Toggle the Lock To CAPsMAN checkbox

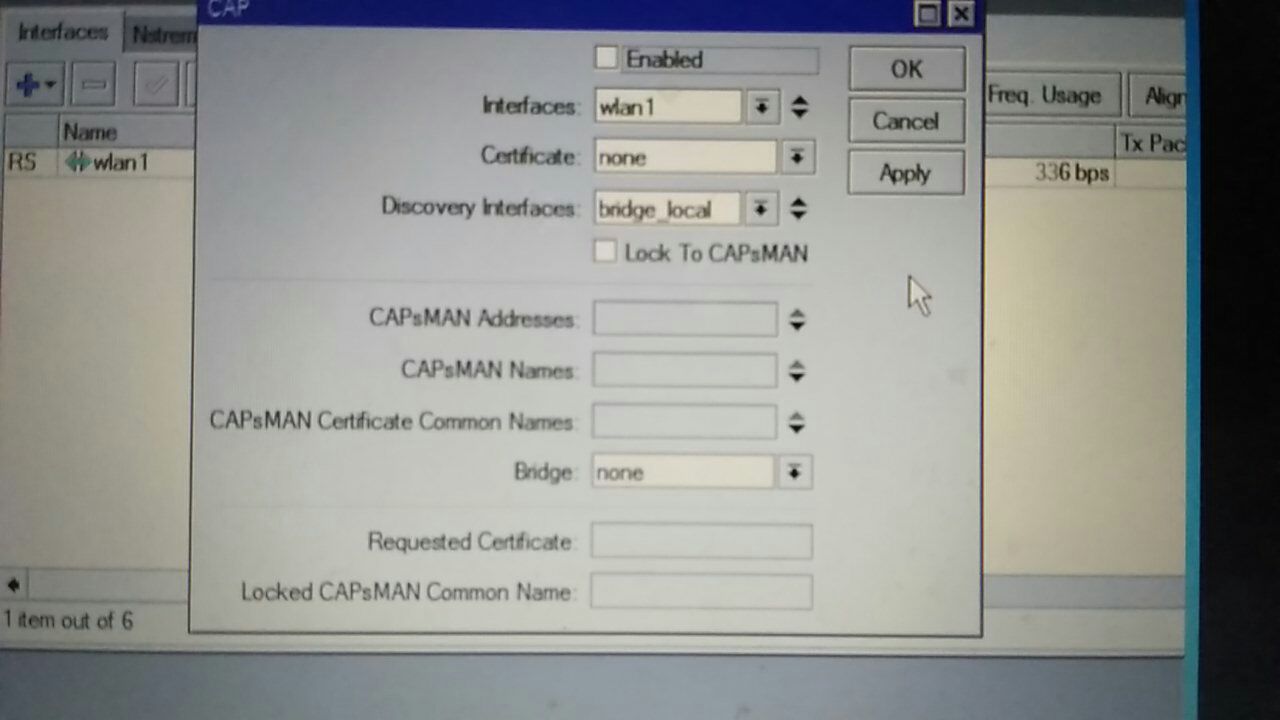tap(604, 252)
